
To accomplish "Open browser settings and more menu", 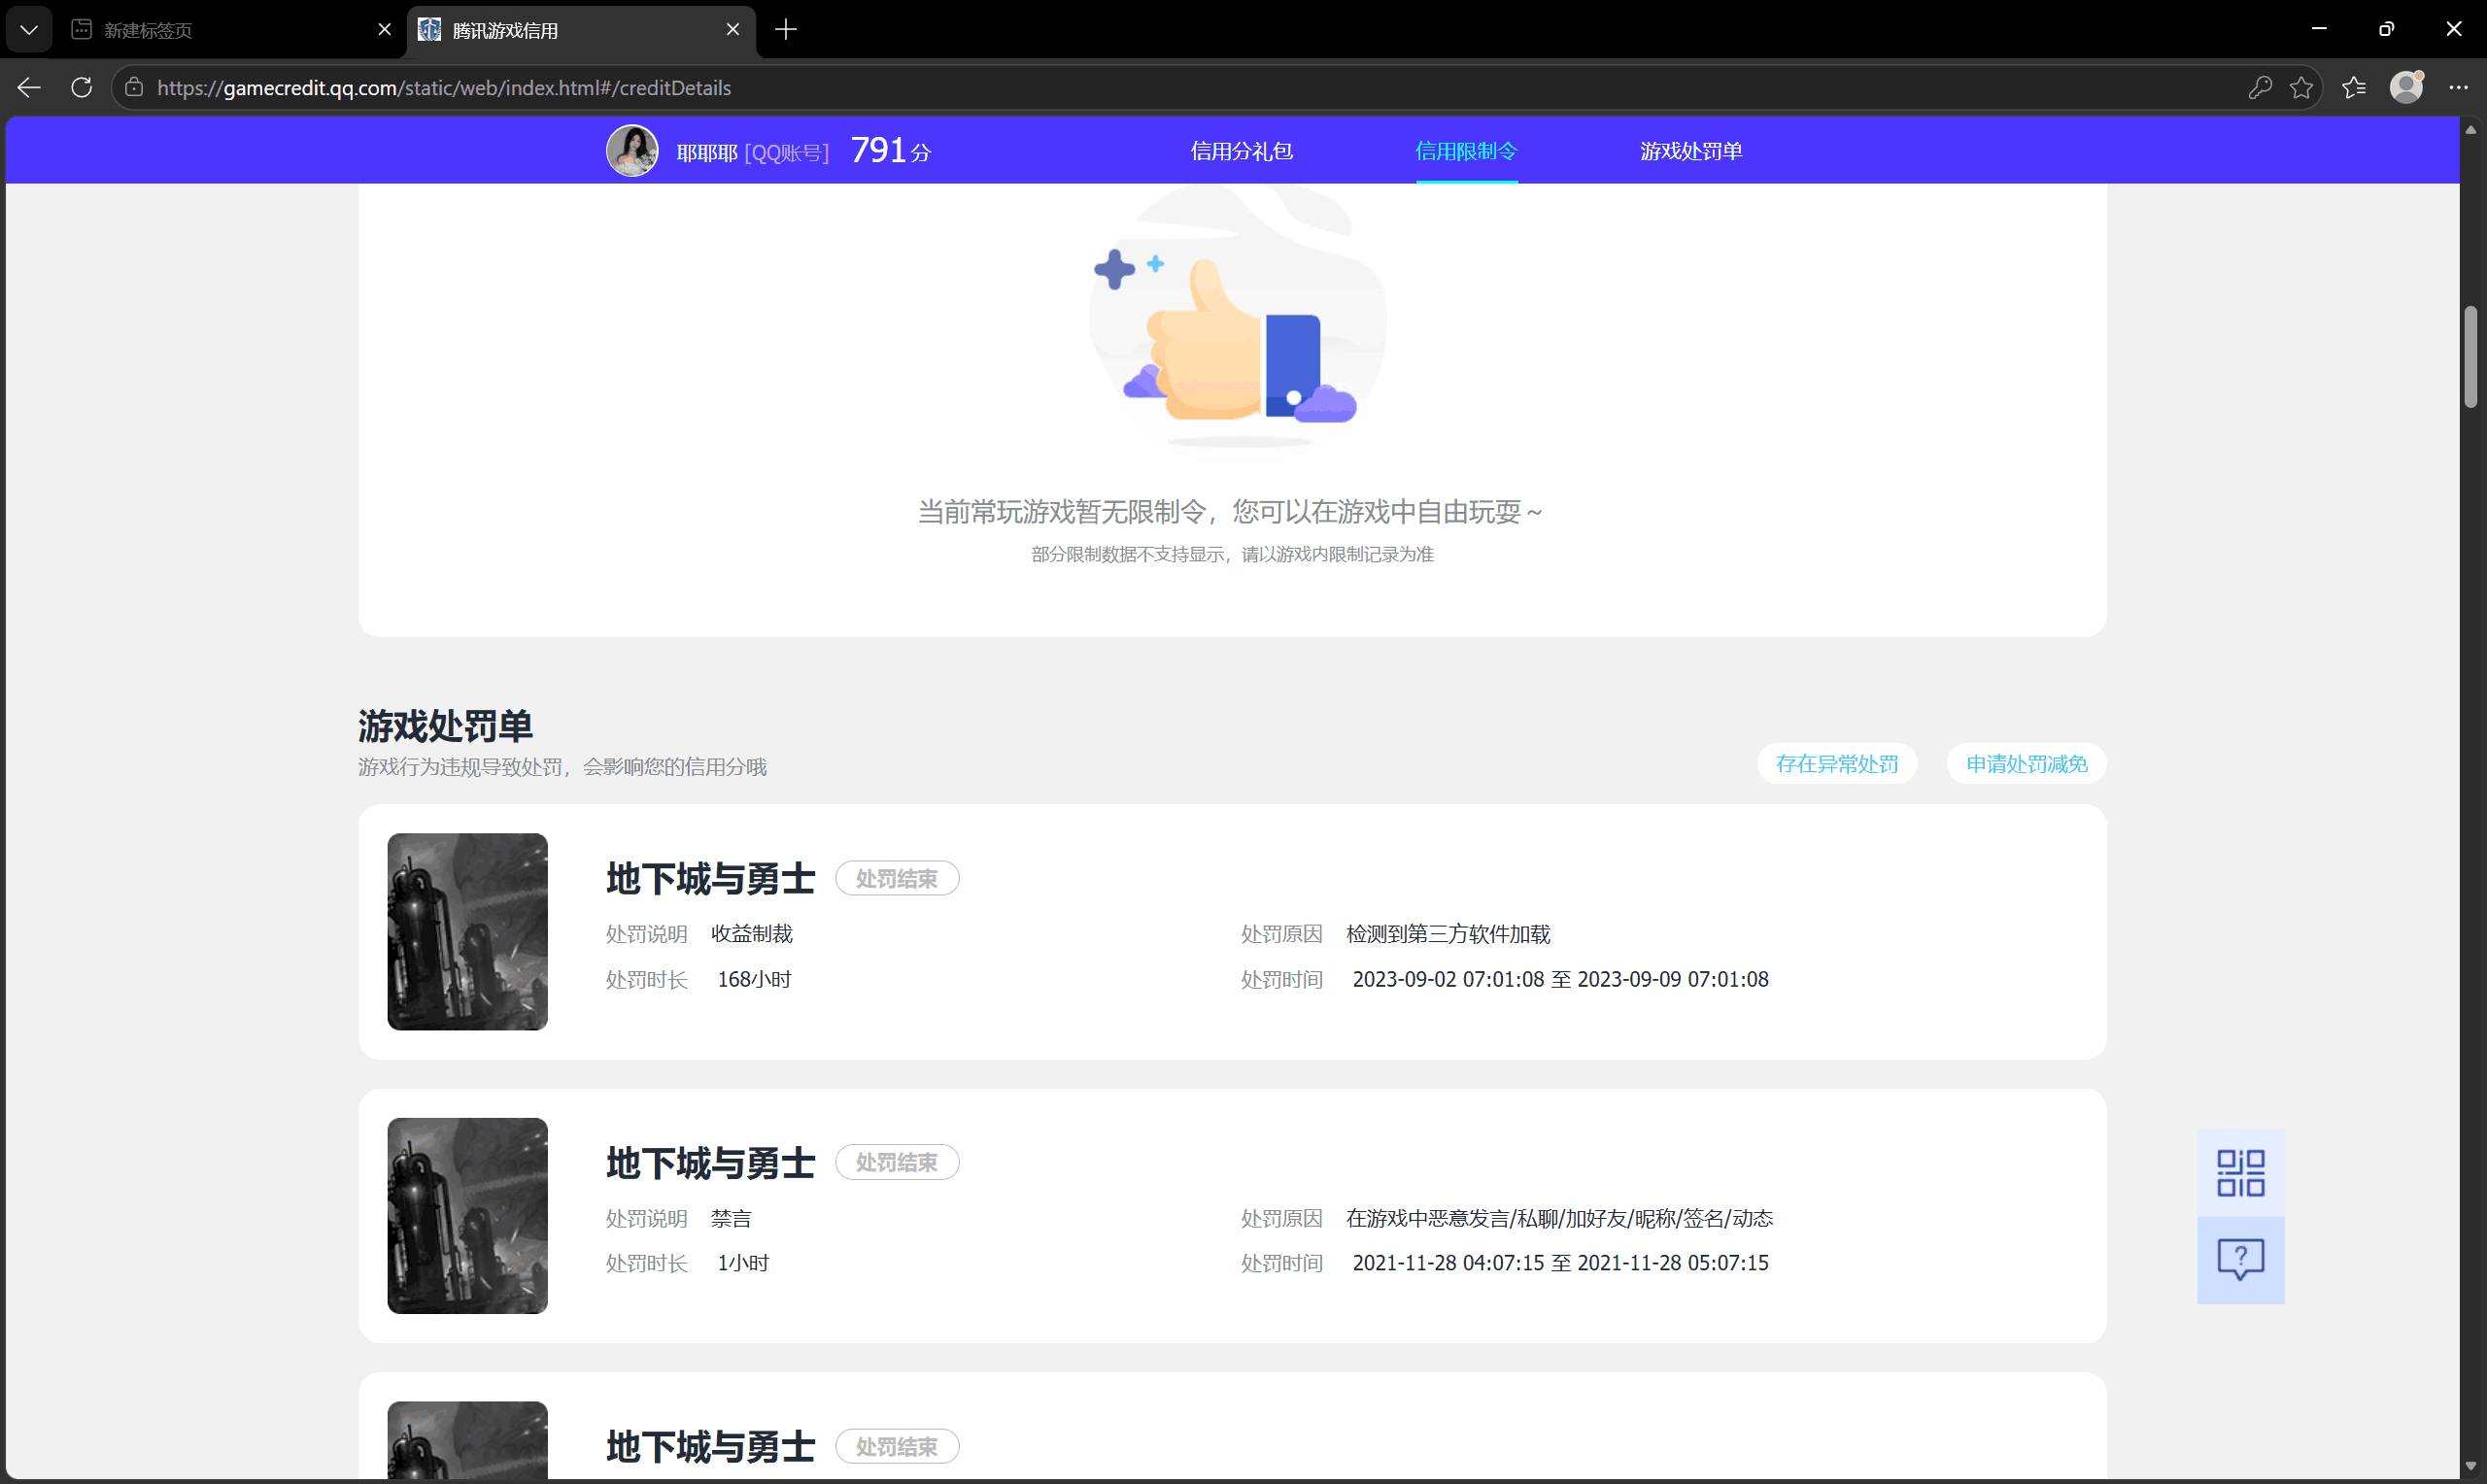I will point(2458,88).
